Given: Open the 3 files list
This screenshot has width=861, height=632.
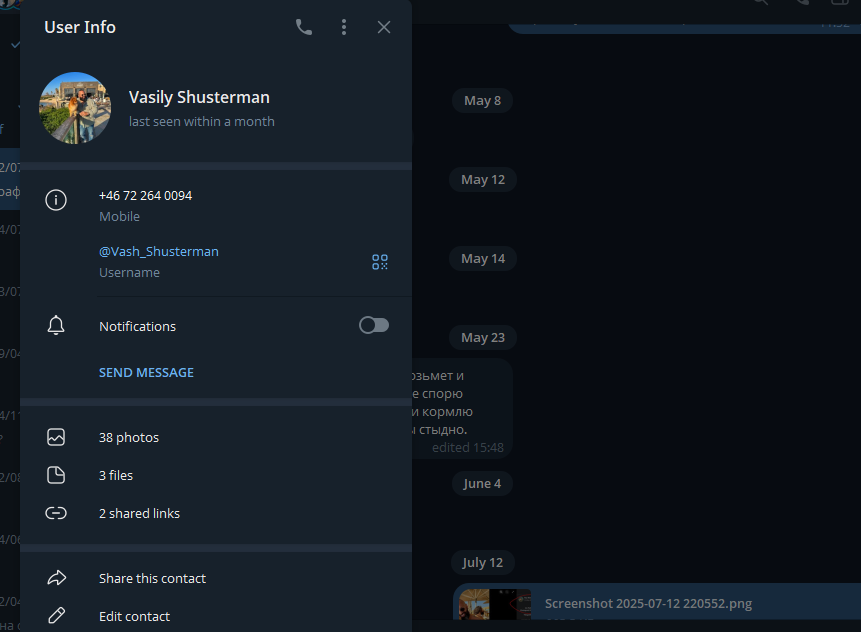Looking at the screenshot, I should 116,475.
